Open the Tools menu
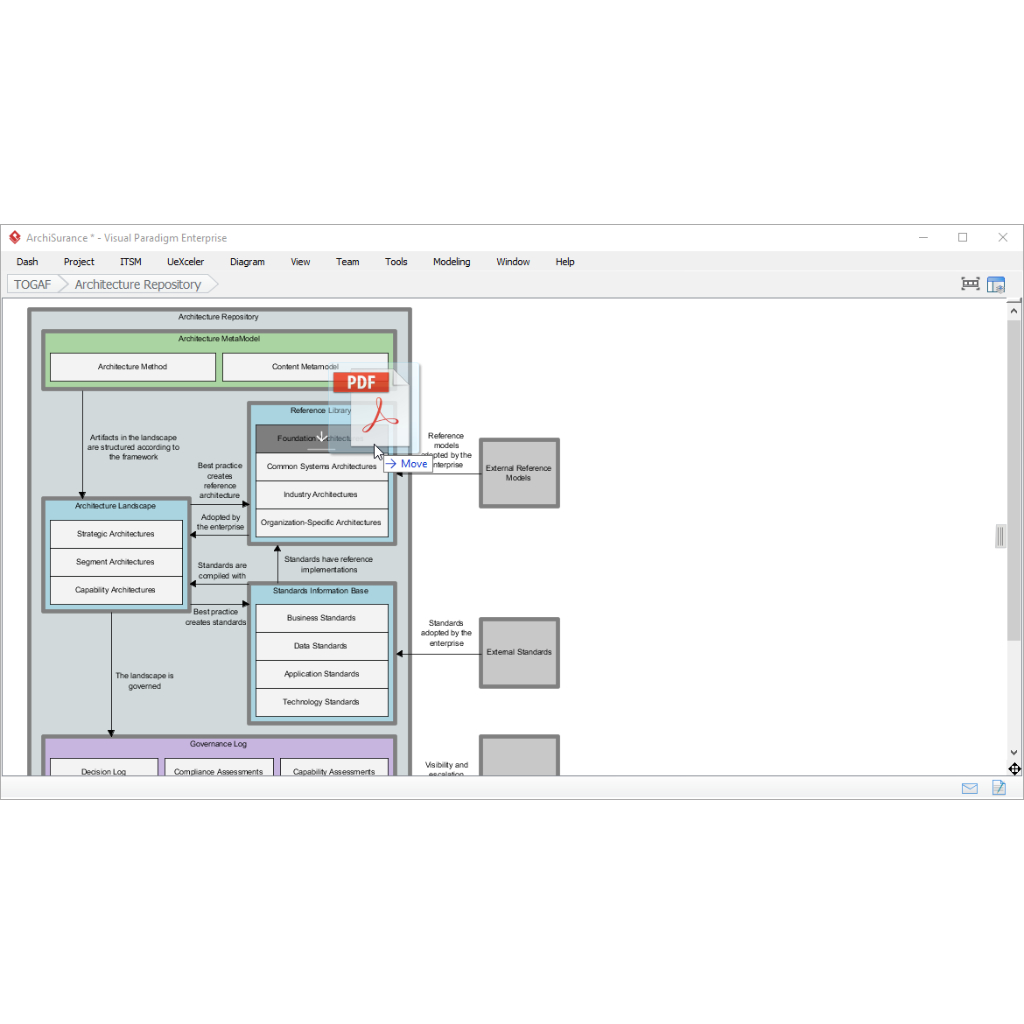Viewport: 1024px width, 1024px height. point(396,262)
